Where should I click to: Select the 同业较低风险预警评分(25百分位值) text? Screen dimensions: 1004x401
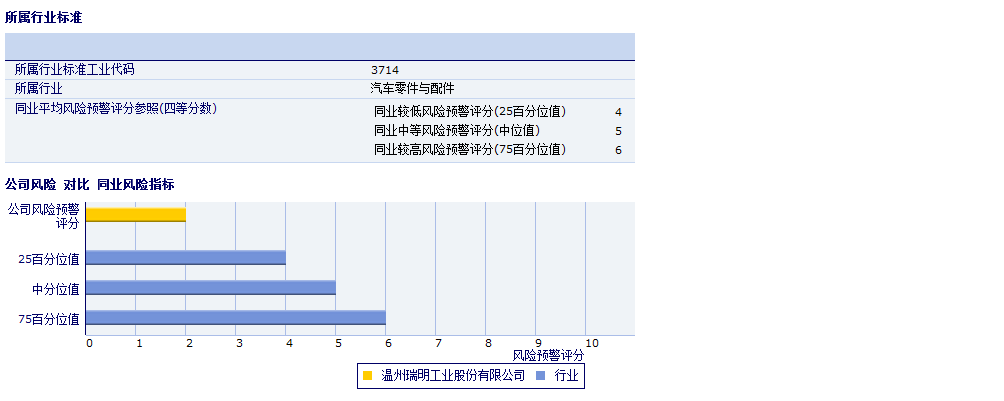coord(470,112)
